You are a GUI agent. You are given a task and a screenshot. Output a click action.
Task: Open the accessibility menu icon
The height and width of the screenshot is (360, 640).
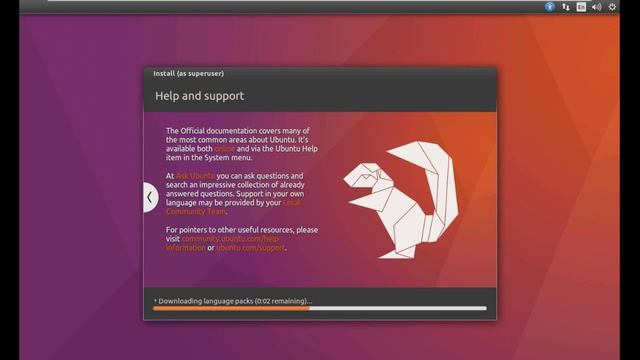coord(549,7)
